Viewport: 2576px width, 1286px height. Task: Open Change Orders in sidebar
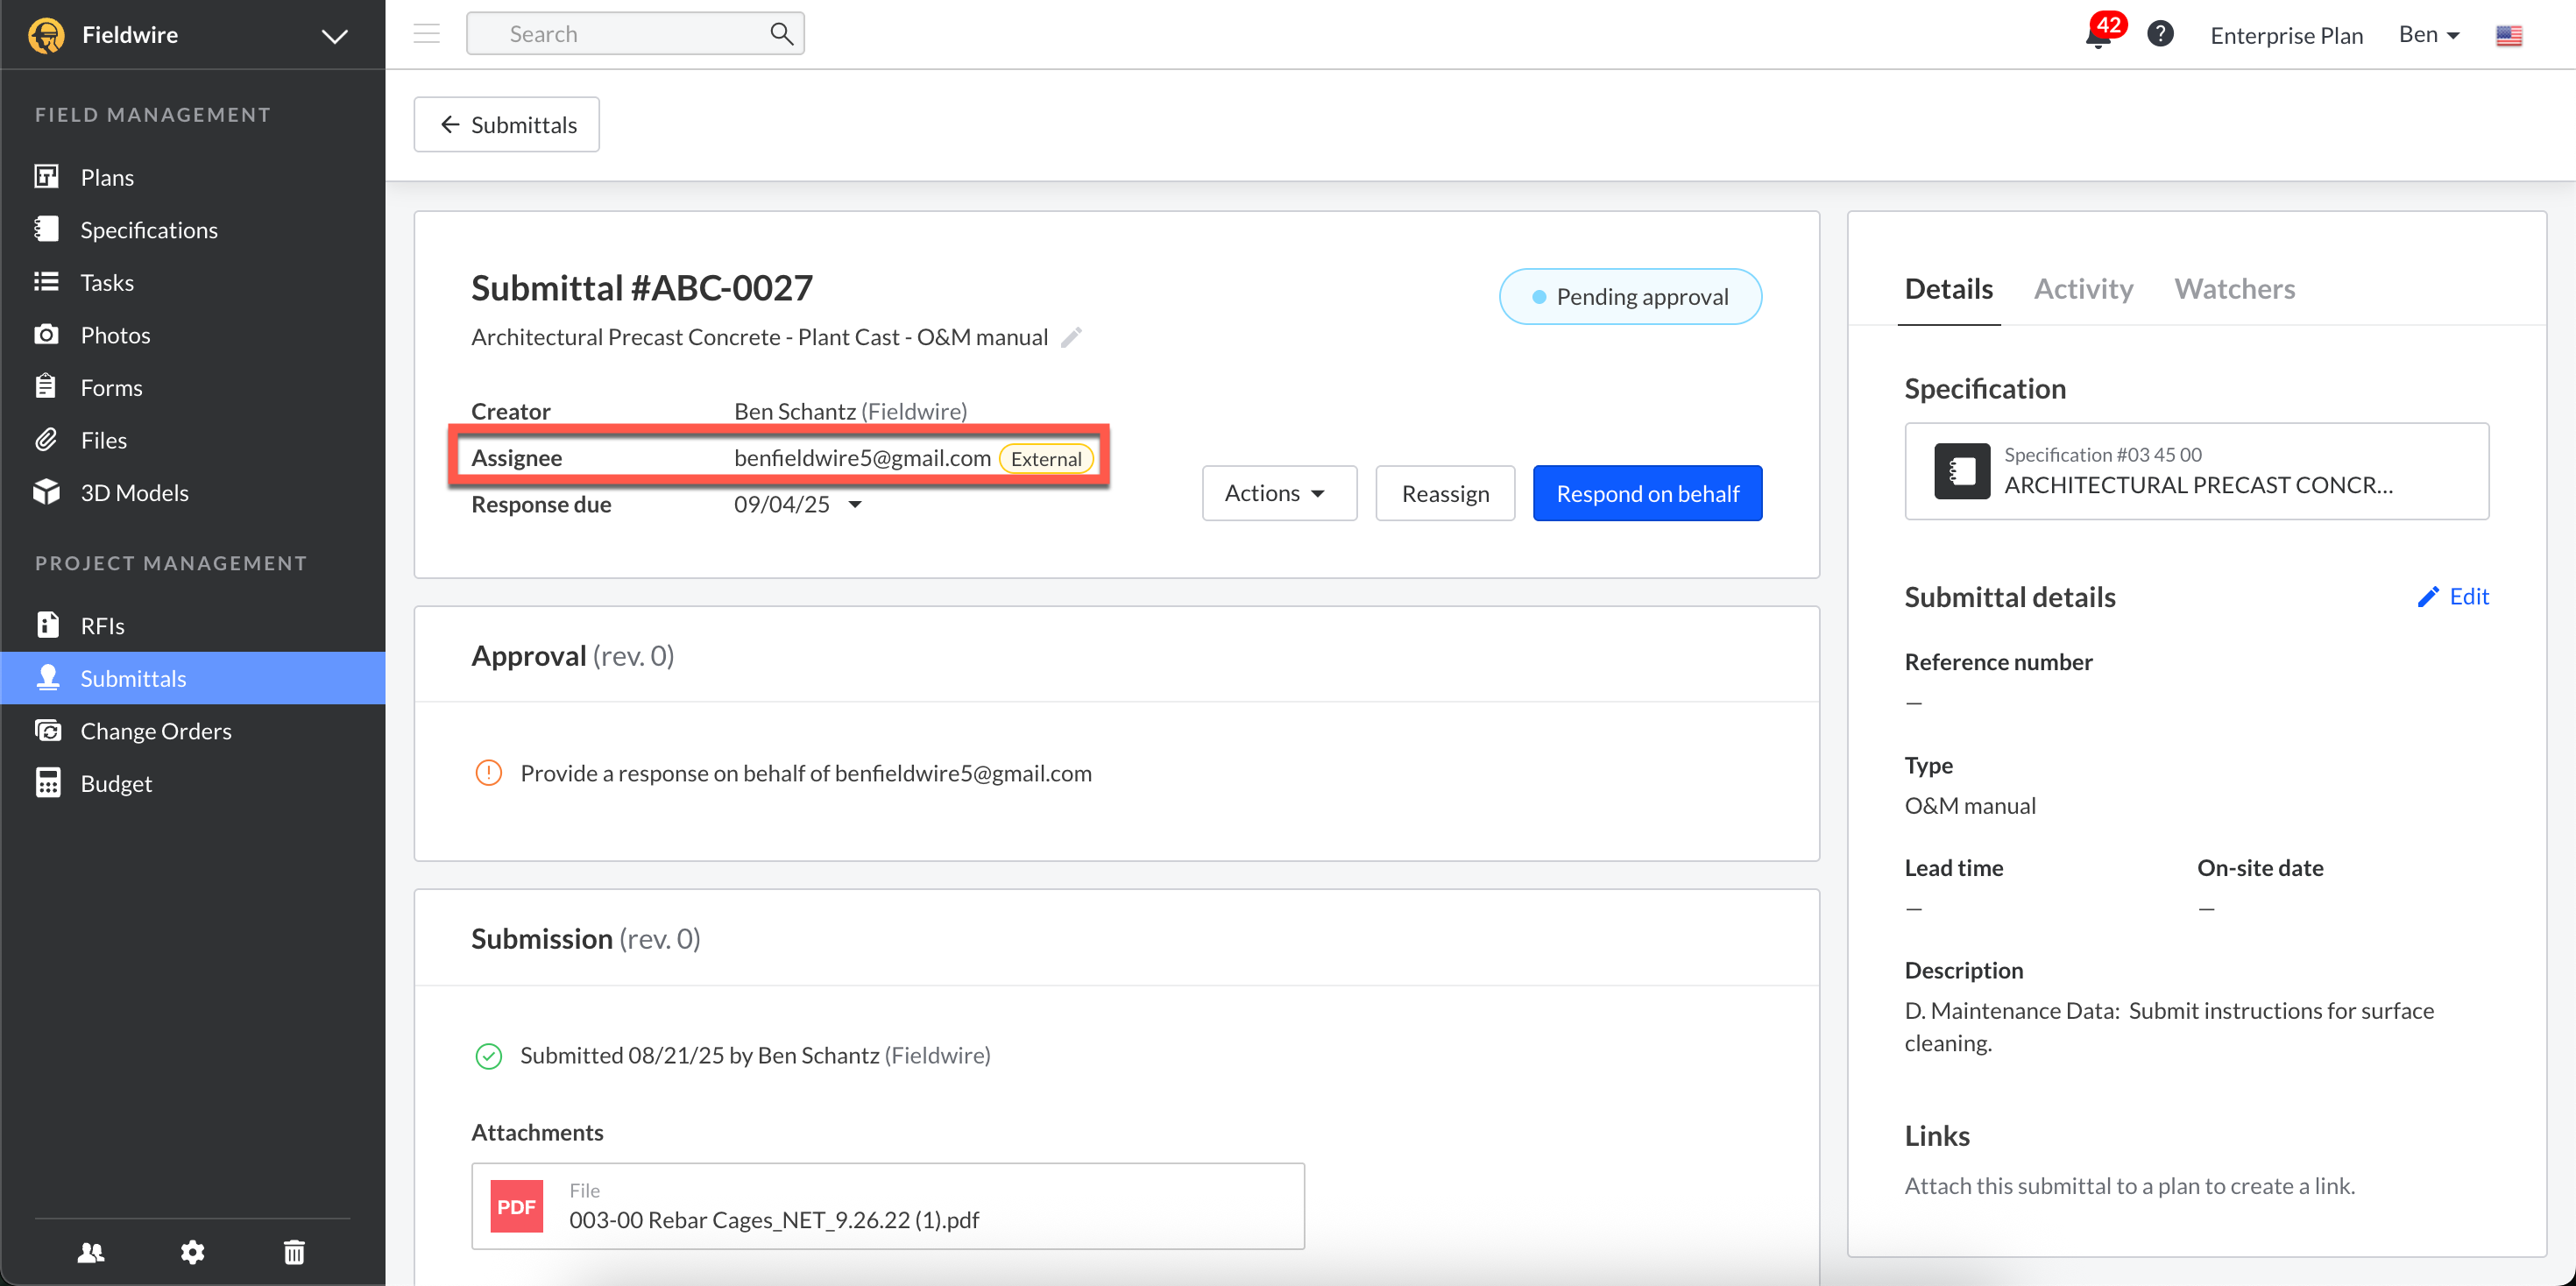(x=155, y=731)
